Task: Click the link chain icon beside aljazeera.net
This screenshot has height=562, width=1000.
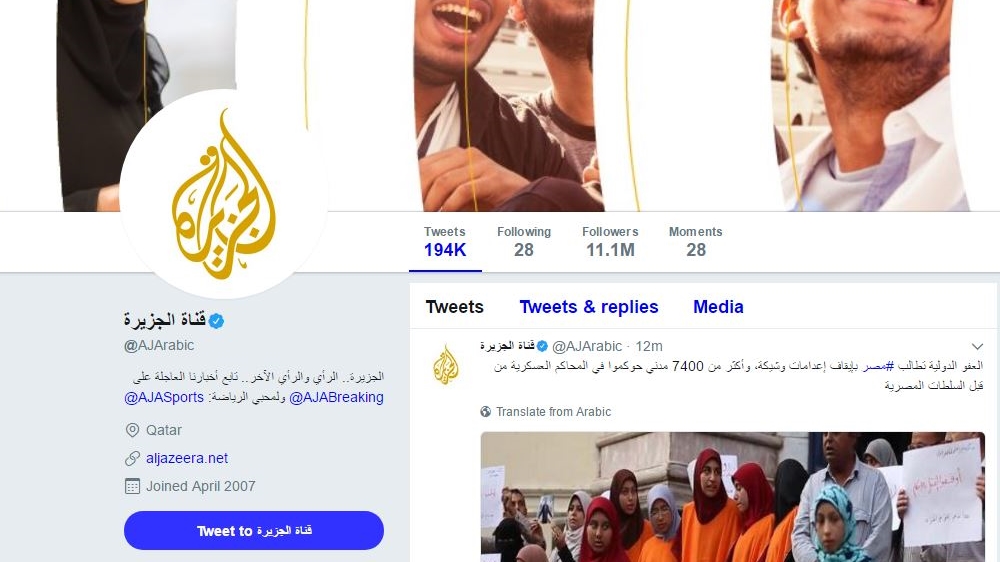Action: [x=132, y=458]
